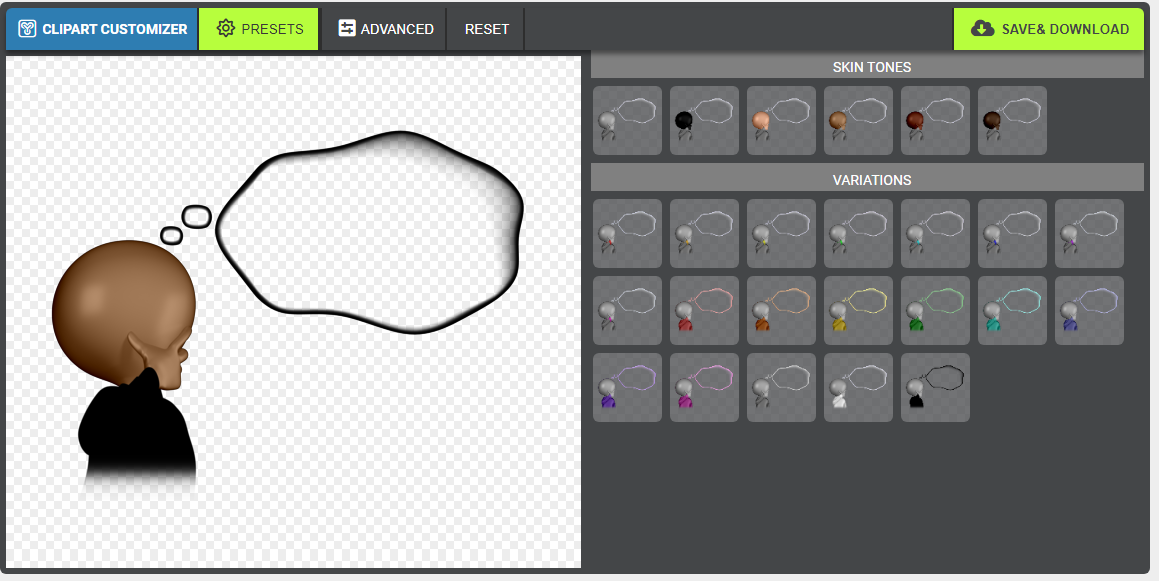1159x581 pixels.
Task: Pick the black shirt black bubble variation
Action: [935, 388]
